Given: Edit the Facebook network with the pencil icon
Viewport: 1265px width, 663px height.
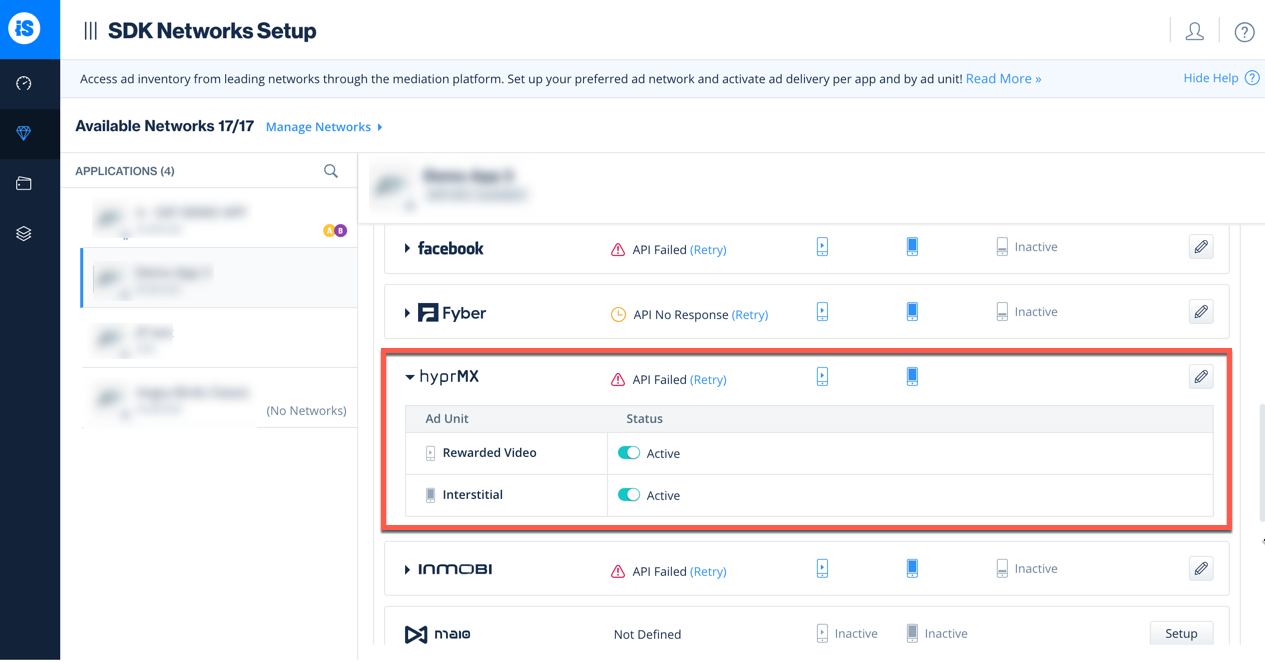Looking at the screenshot, I should point(1201,247).
